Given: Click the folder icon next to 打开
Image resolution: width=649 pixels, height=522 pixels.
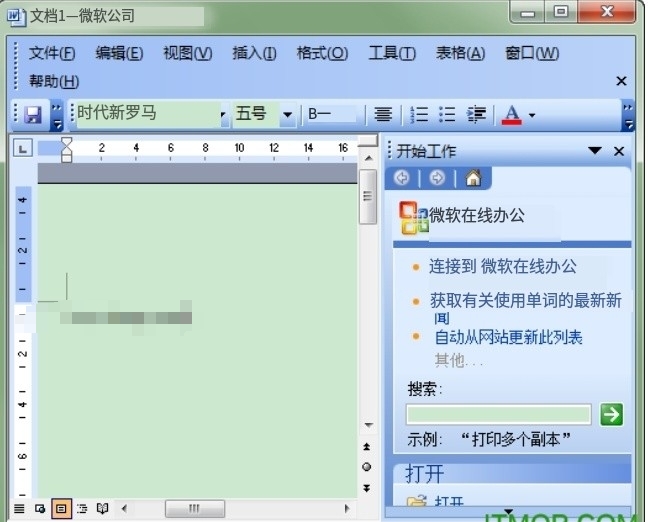Looking at the screenshot, I should [x=417, y=501].
